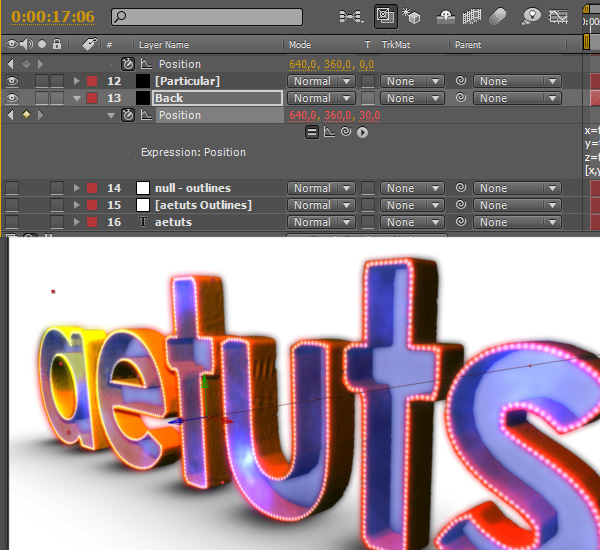Open Mode dropdown for Back layer
The height and width of the screenshot is (550, 600).
[321, 98]
